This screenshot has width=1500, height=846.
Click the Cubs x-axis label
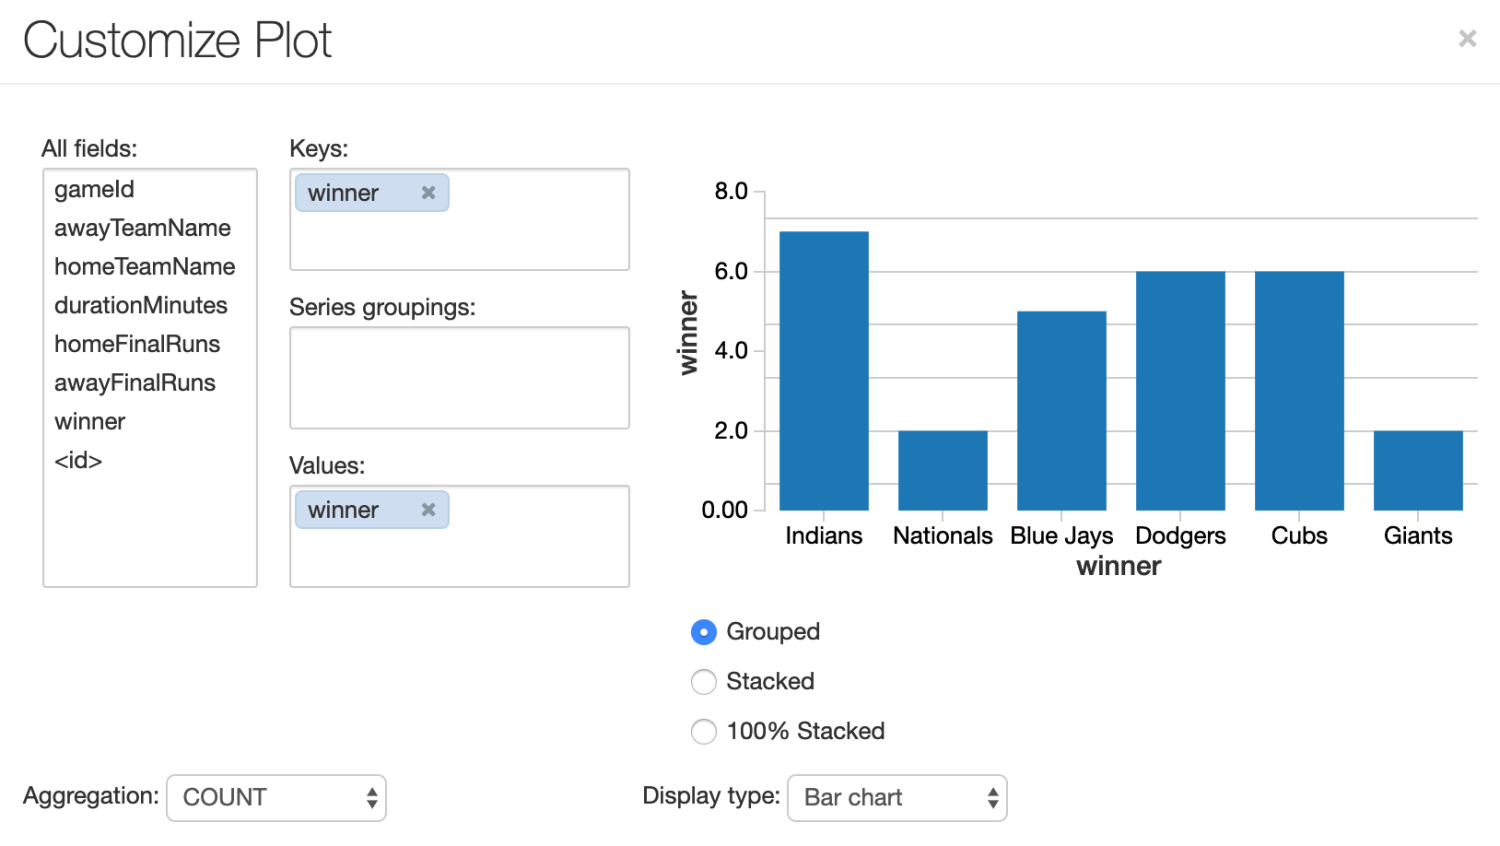(x=1299, y=536)
